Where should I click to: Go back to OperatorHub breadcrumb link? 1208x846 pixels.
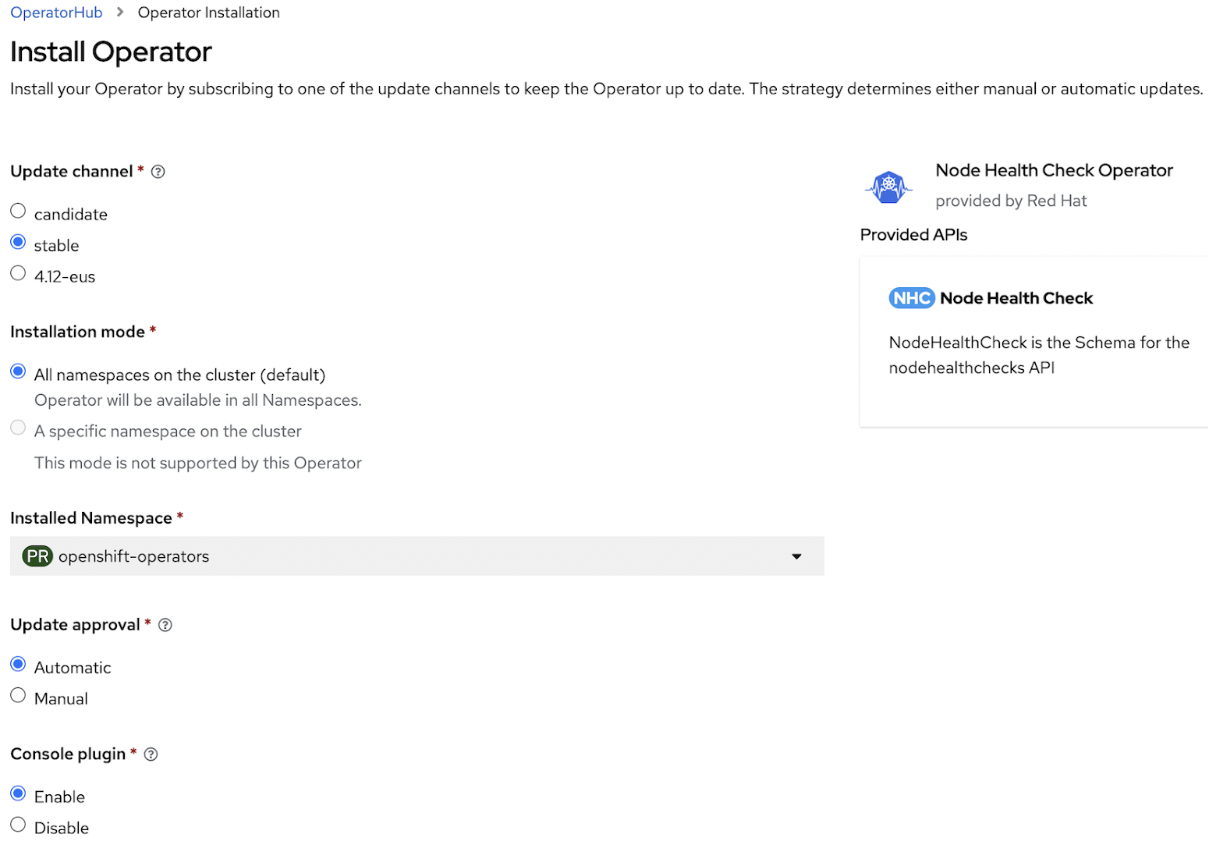pos(56,13)
